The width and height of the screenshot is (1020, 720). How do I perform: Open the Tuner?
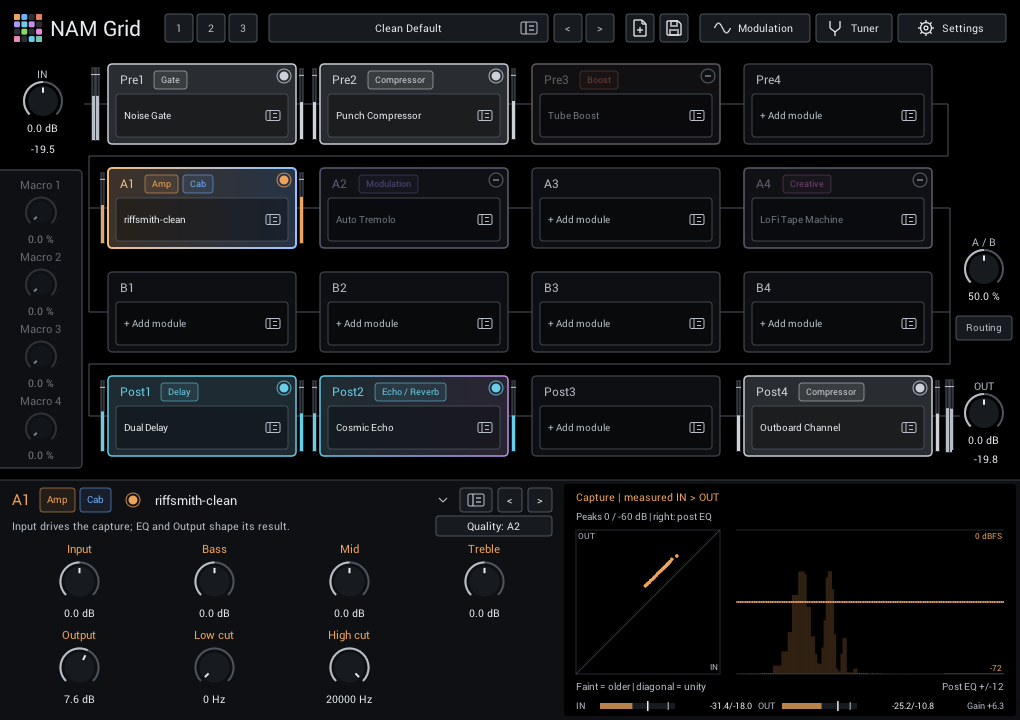(x=853, y=28)
